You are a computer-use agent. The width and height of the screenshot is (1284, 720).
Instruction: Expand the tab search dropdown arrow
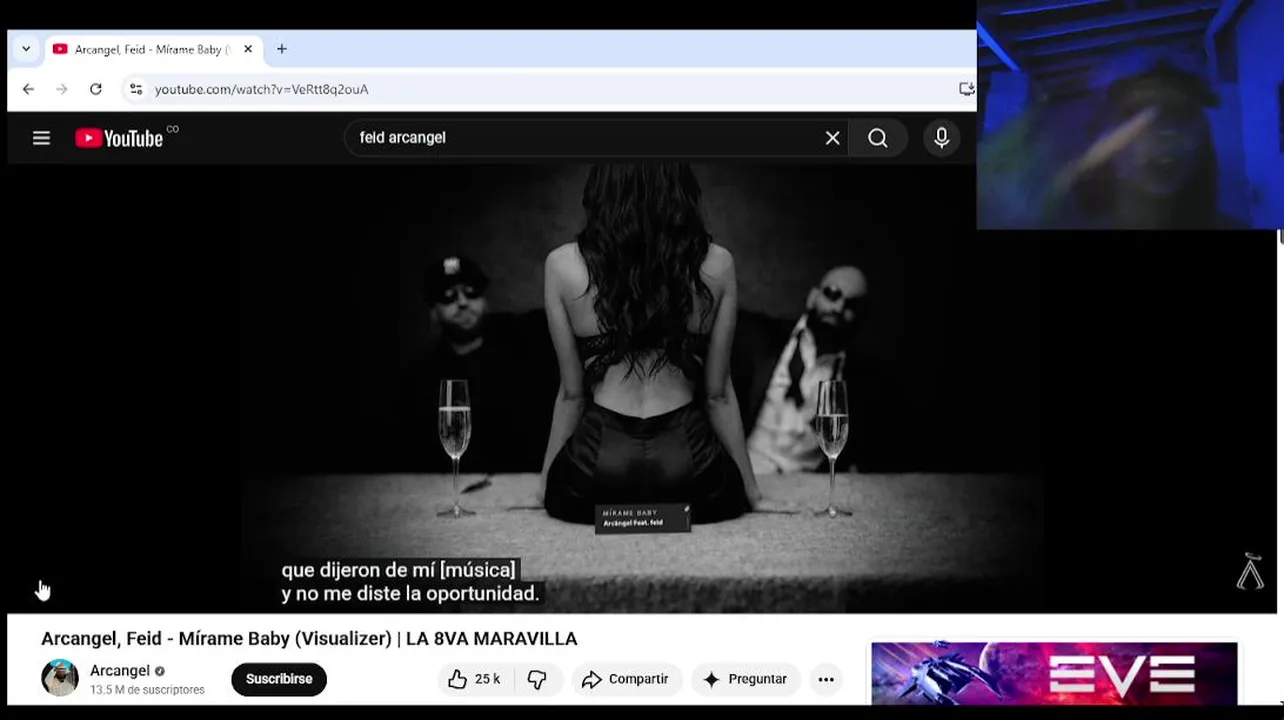tap(26, 49)
